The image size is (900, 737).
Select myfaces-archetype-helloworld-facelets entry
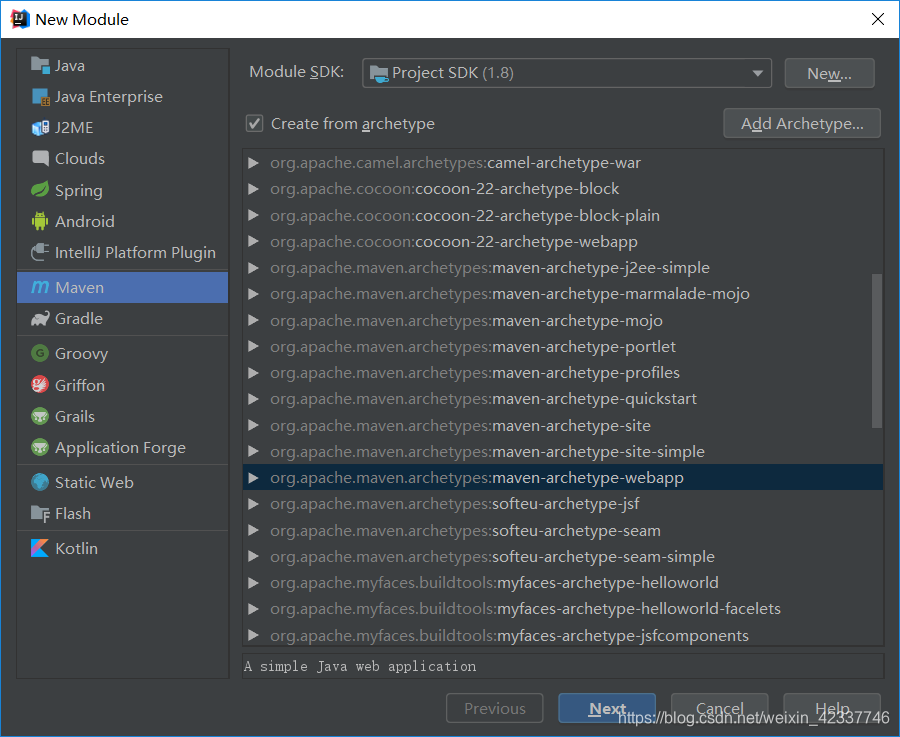(x=562, y=609)
